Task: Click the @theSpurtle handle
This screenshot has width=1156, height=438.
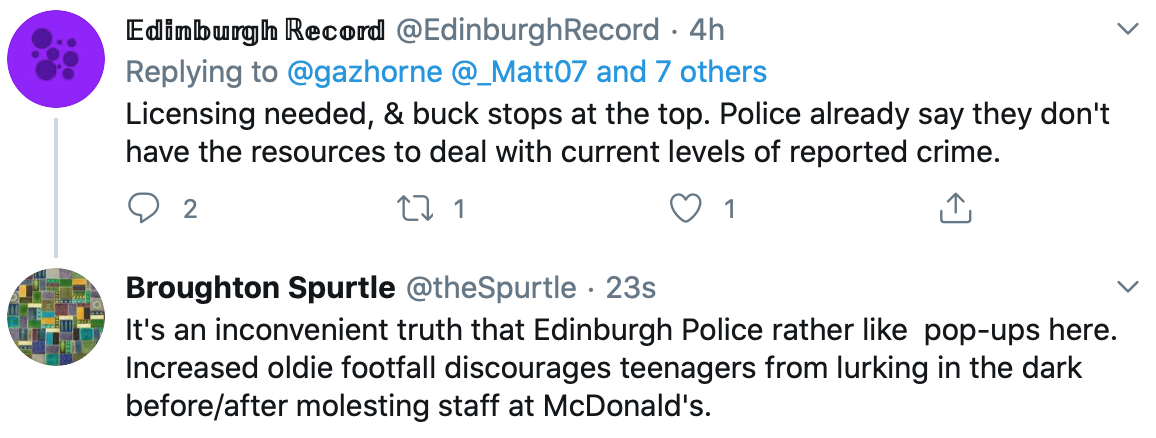Action: (489, 288)
